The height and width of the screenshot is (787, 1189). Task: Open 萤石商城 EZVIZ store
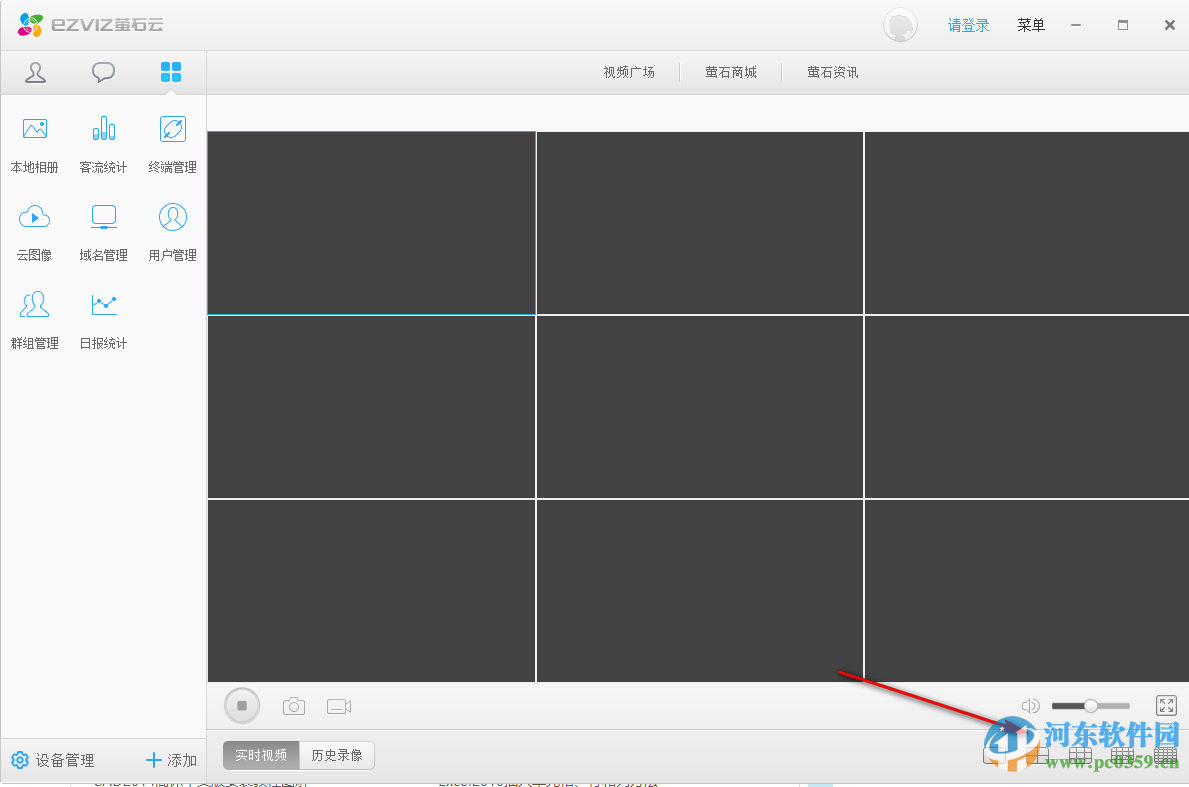731,72
